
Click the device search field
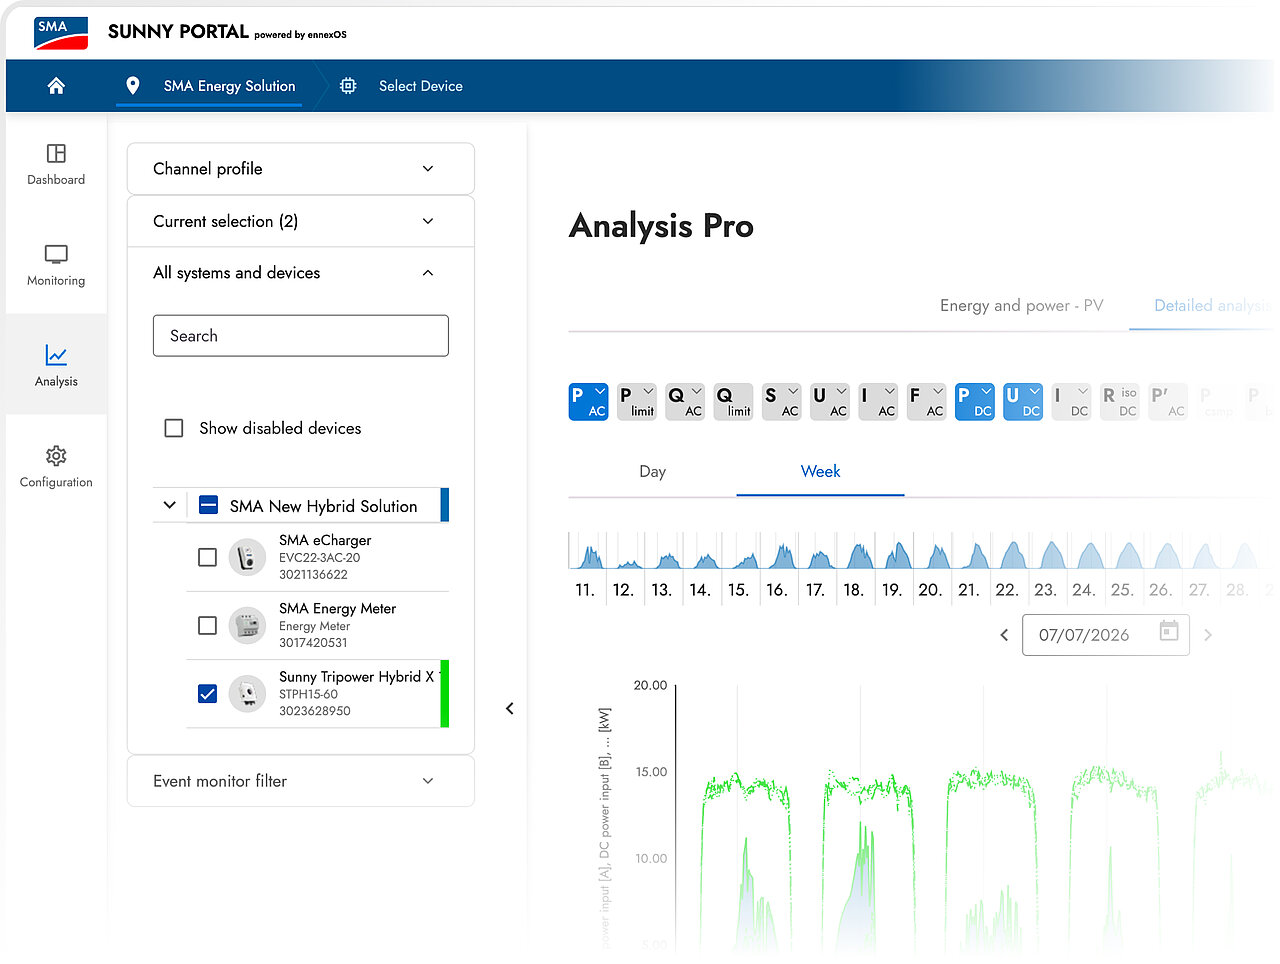301,336
